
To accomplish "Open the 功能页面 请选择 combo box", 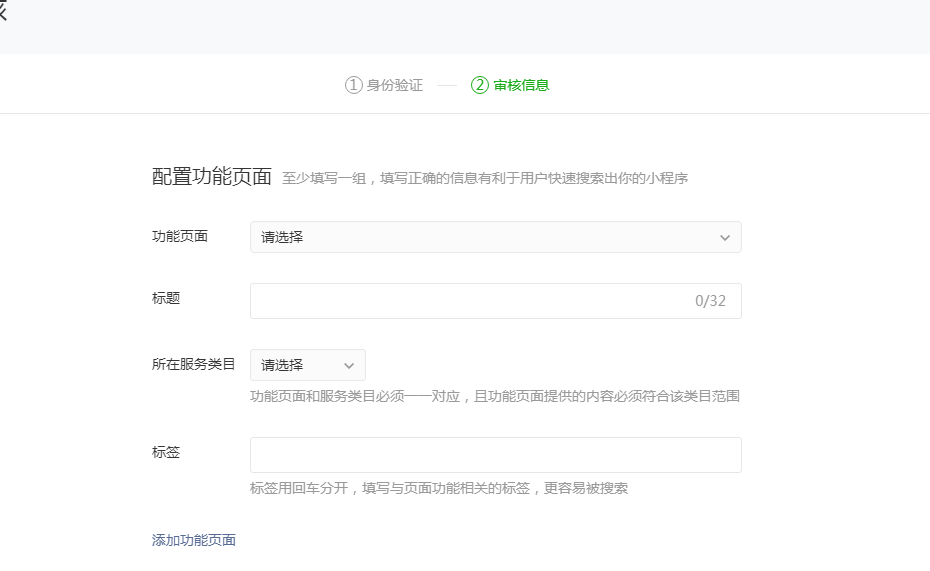I will tap(480, 238).
